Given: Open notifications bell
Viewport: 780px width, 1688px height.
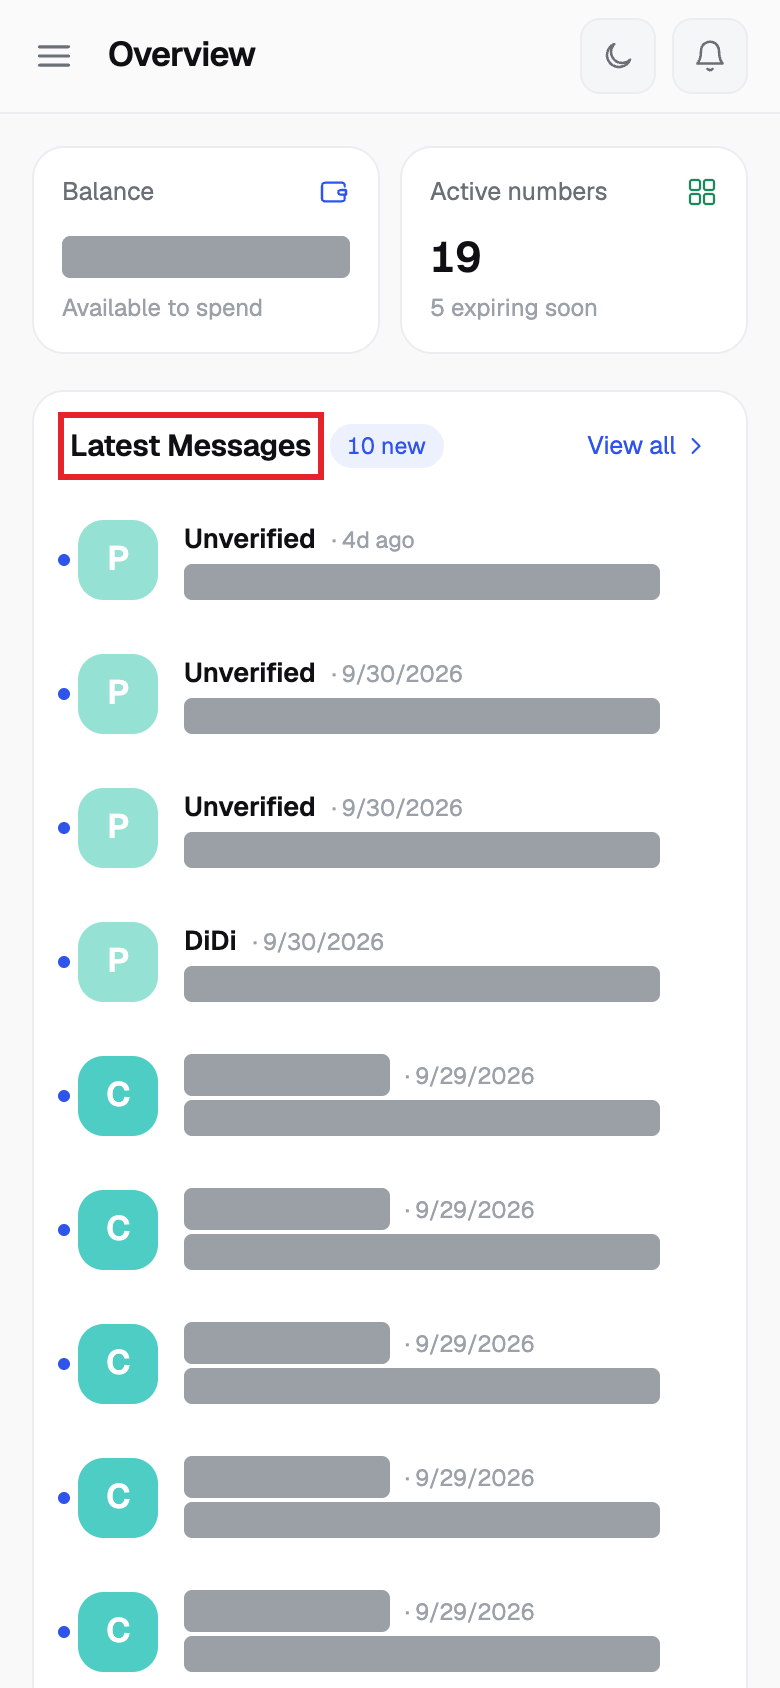Looking at the screenshot, I should pos(710,56).
